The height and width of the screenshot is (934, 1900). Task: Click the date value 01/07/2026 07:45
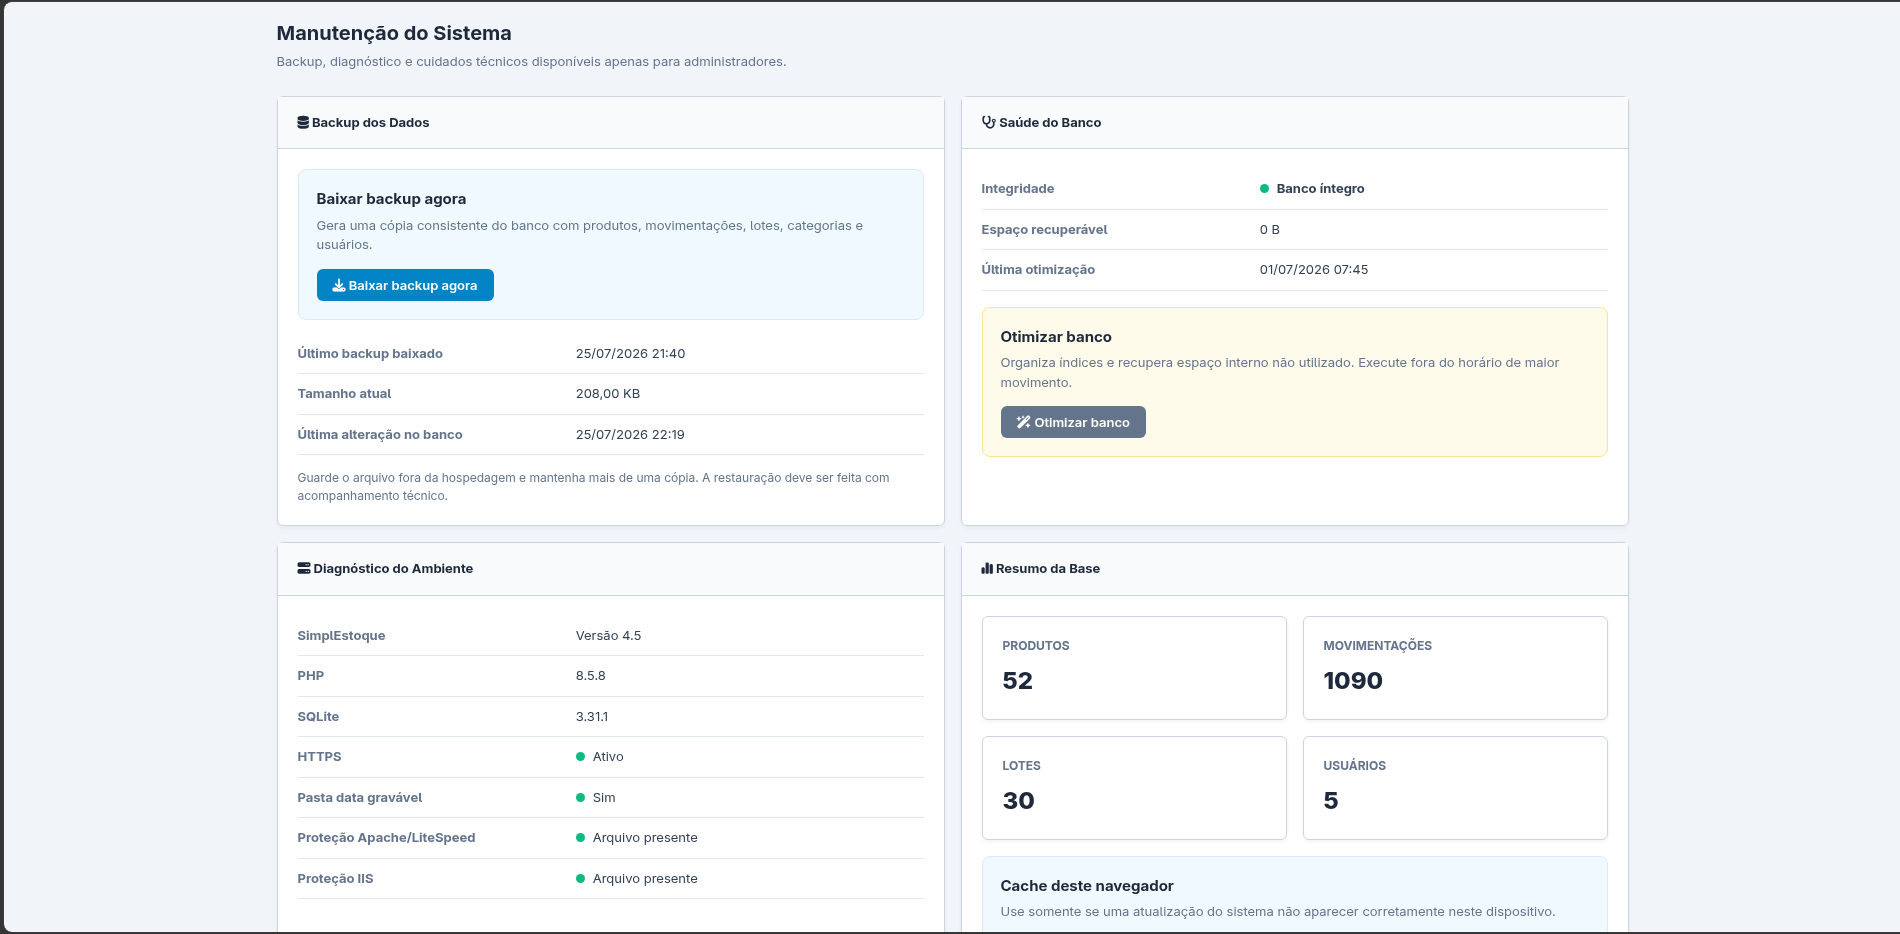(x=1314, y=269)
